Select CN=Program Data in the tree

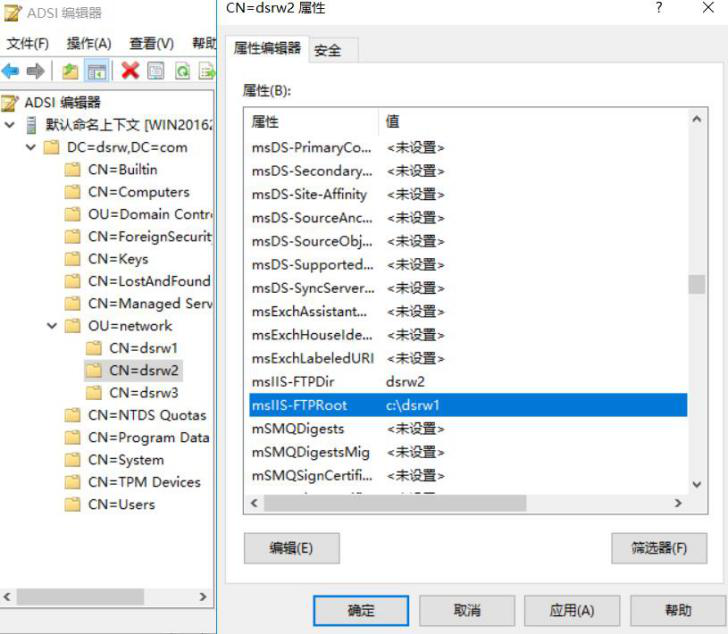pos(149,437)
